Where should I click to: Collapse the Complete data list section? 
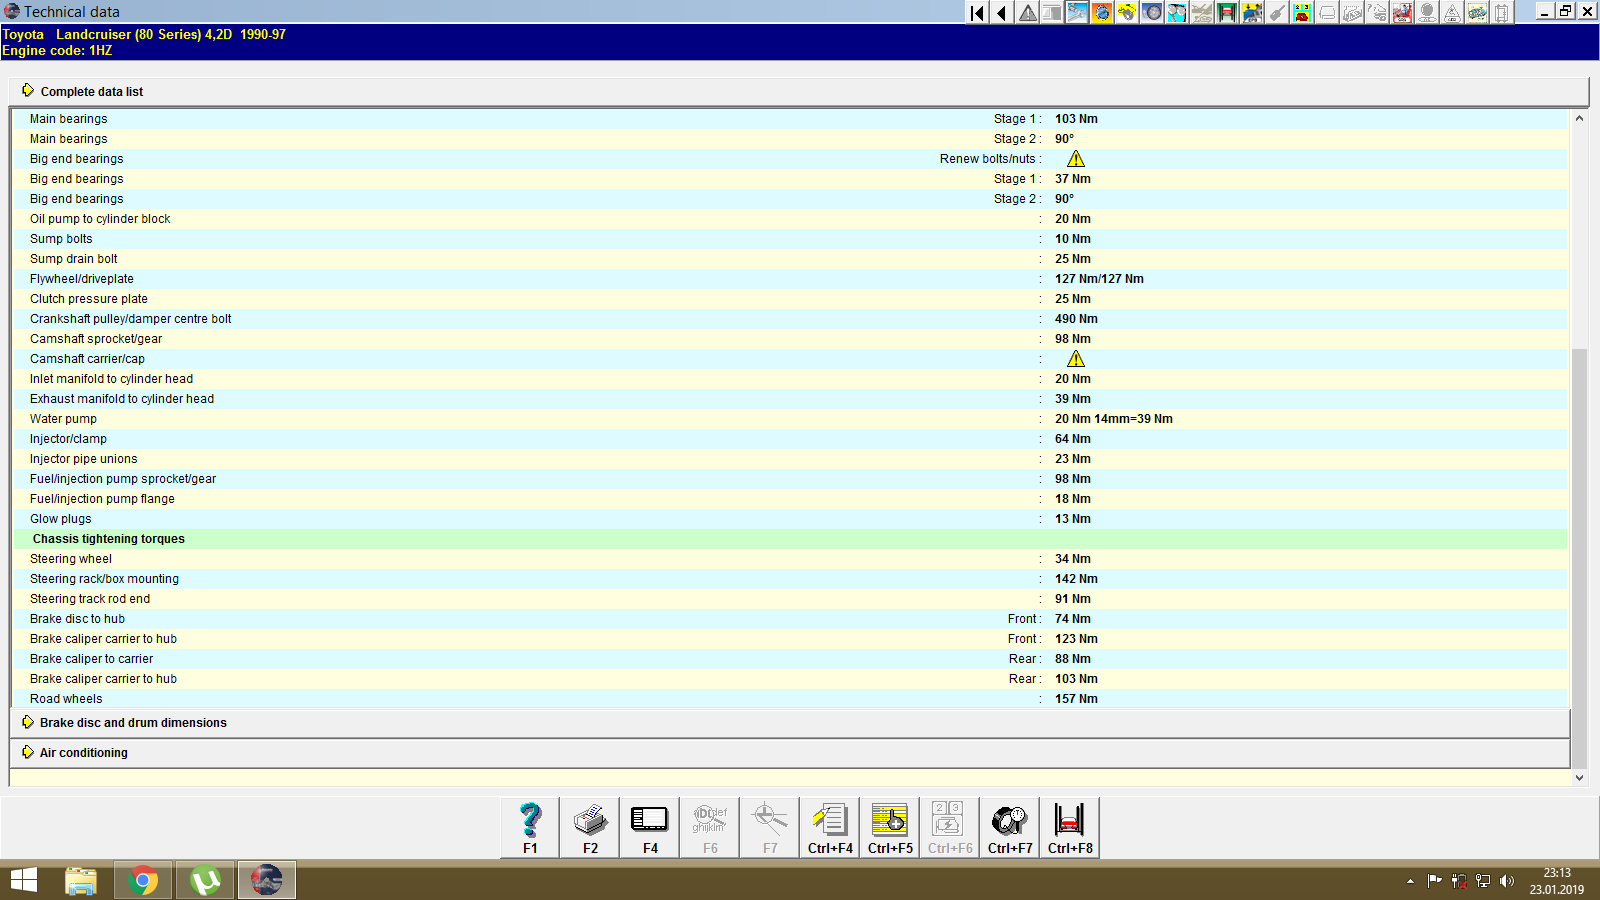coord(91,91)
